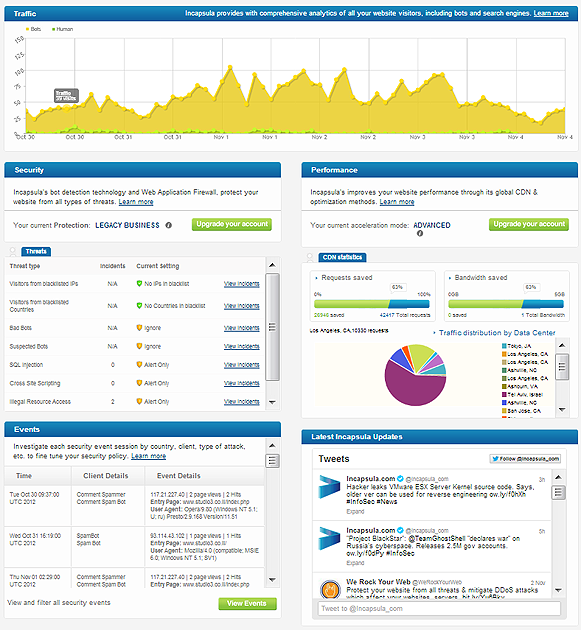The height and width of the screenshot is (630, 581).
Task: Click the orange shield icon in SQL Injection row
Action: tap(139, 365)
